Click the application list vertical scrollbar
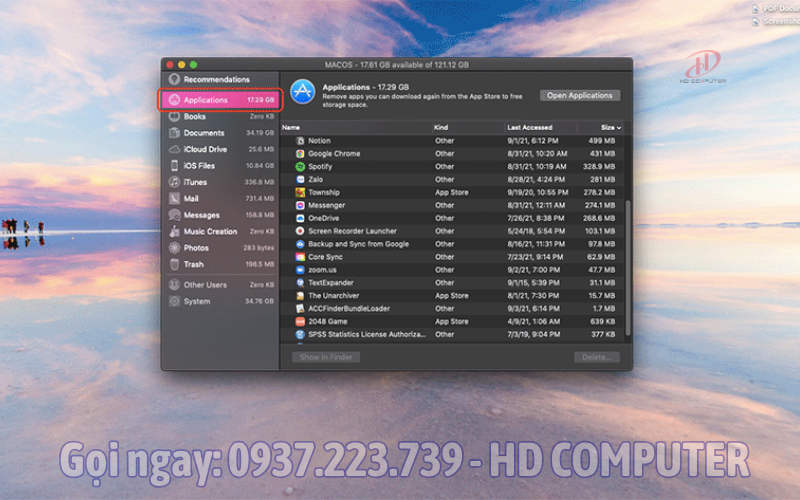800x500 pixels. [628, 260]
